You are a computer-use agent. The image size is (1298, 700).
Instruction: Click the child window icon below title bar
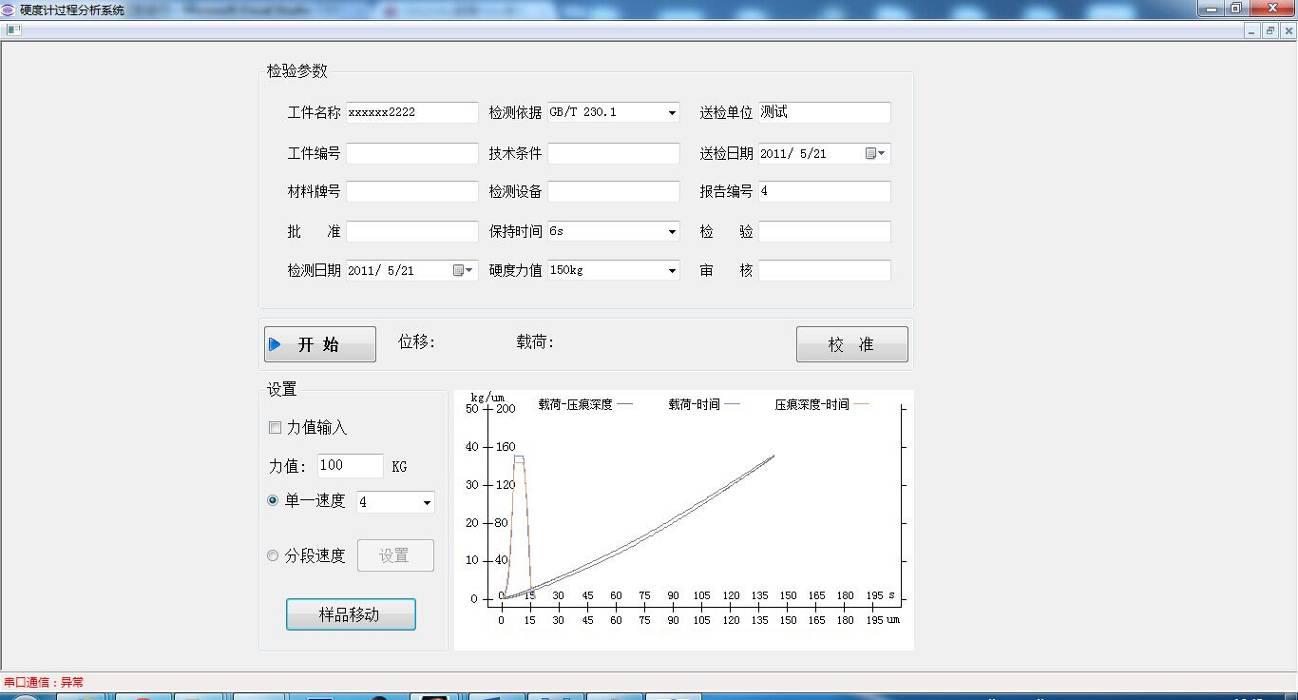pos(13,30)
